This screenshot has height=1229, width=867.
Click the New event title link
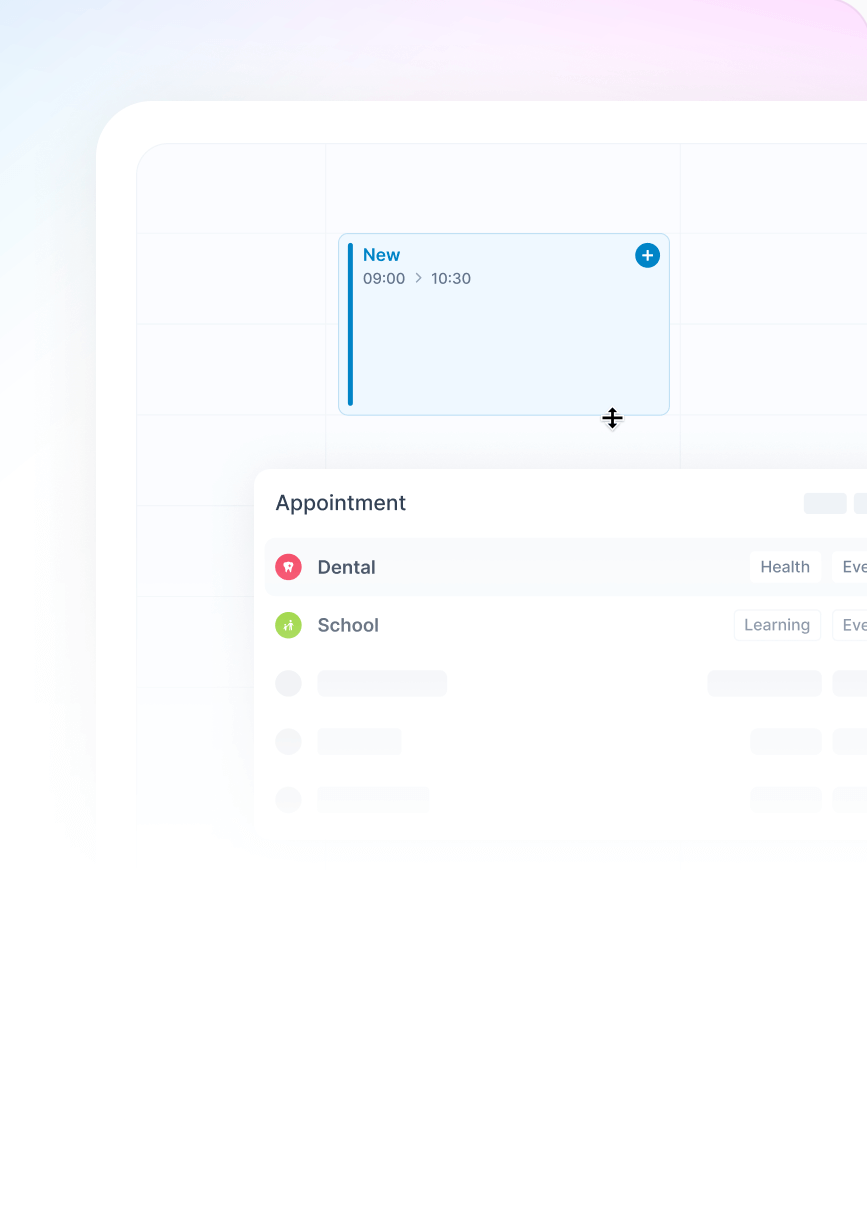coord(381,255)
